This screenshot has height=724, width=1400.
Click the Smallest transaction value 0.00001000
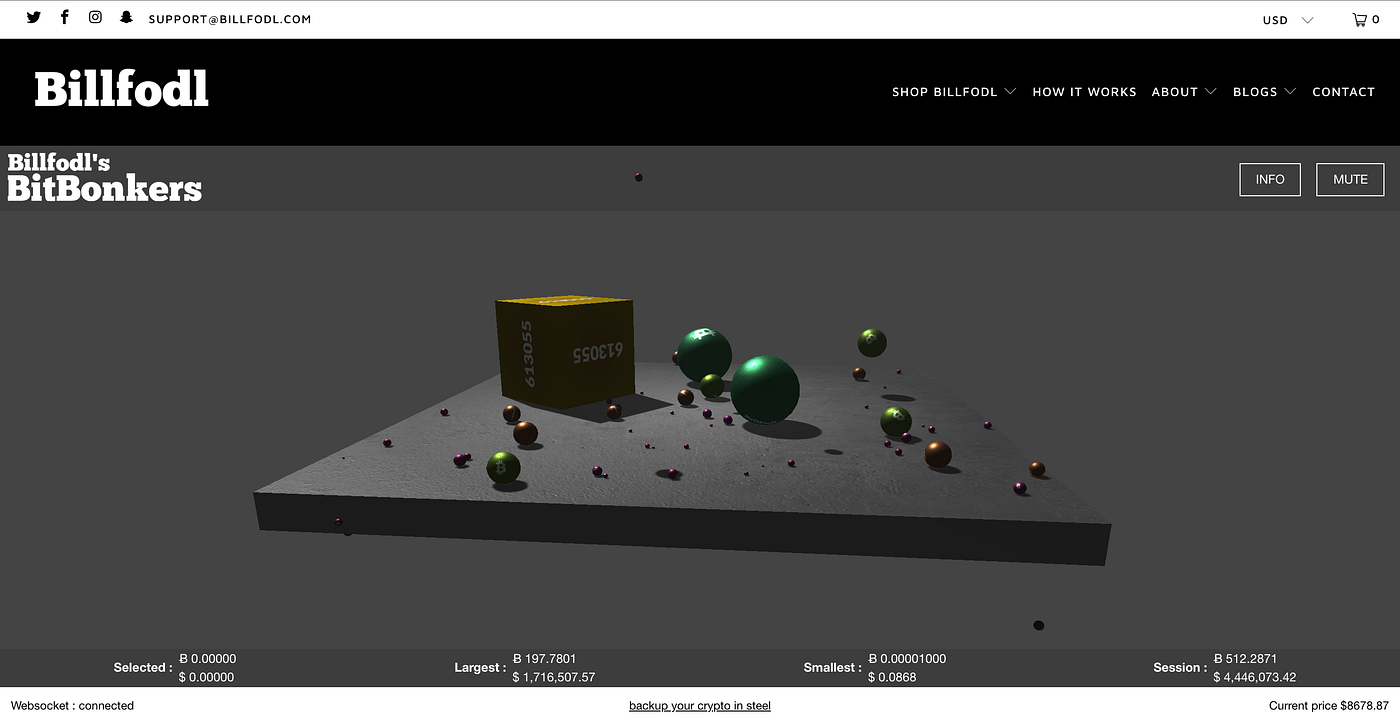[907, 659]
